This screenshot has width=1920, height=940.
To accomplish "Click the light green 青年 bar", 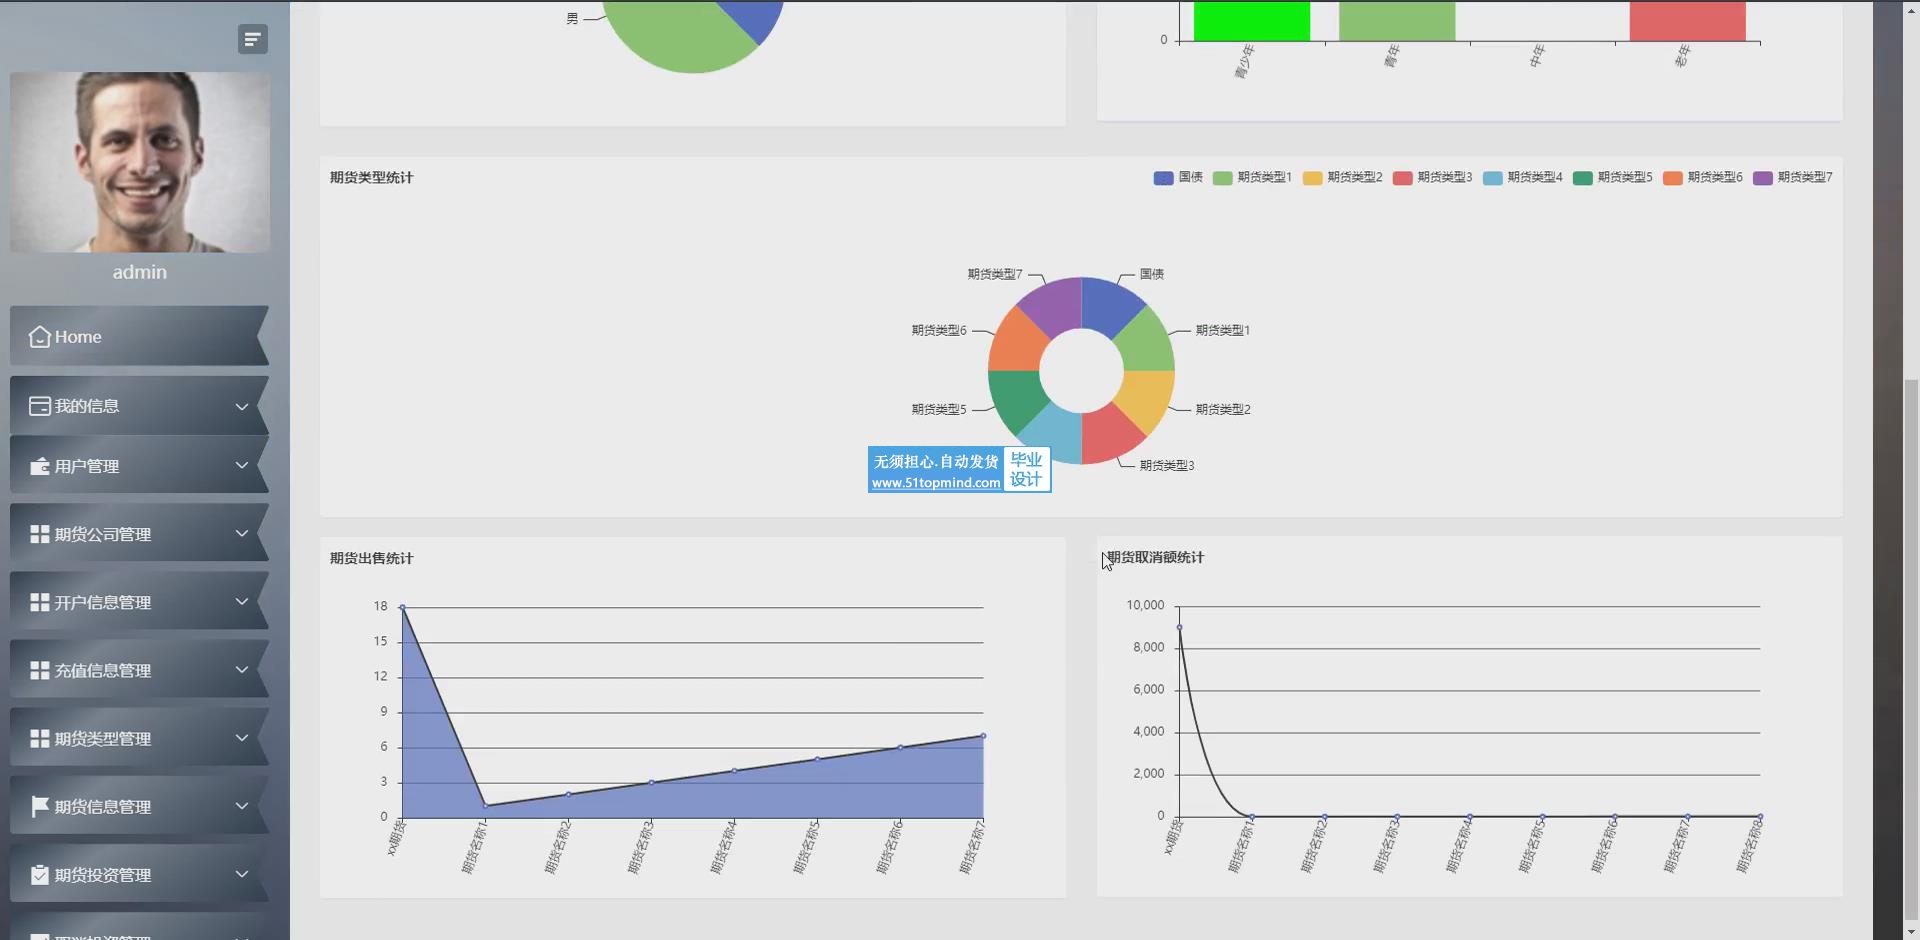I will pos(1397,21).
